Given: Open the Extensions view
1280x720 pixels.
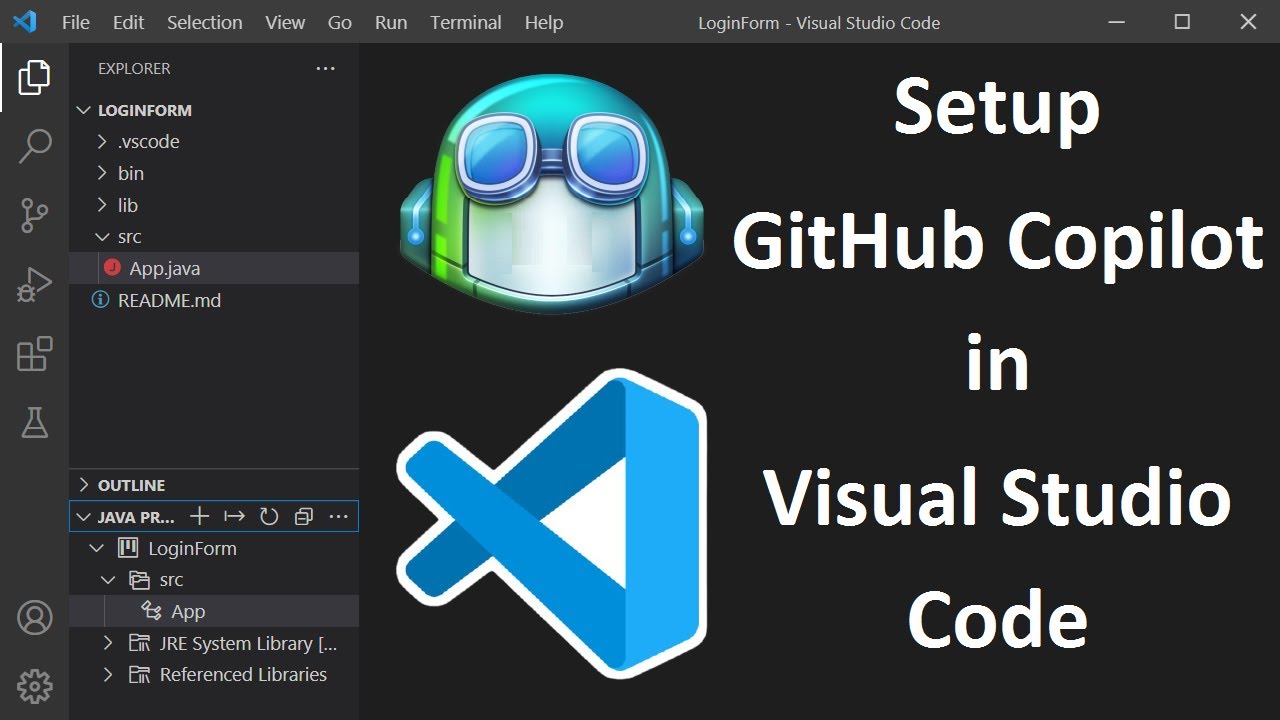Looking at the screenshot, I should (x=34, y=354).
